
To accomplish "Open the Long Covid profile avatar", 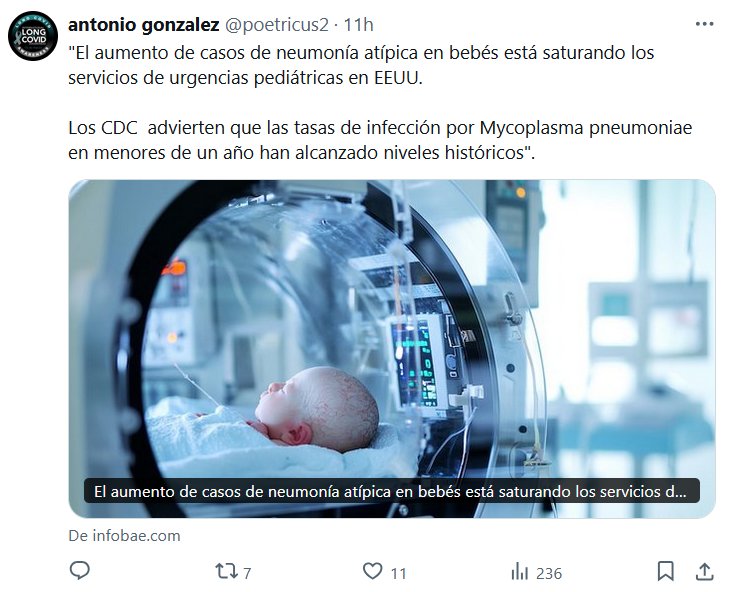I will 33,36.
